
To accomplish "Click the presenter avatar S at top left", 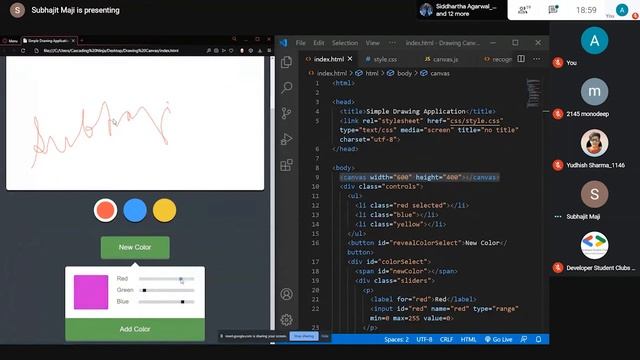I will pyautogui.click(x=17, y=10).
